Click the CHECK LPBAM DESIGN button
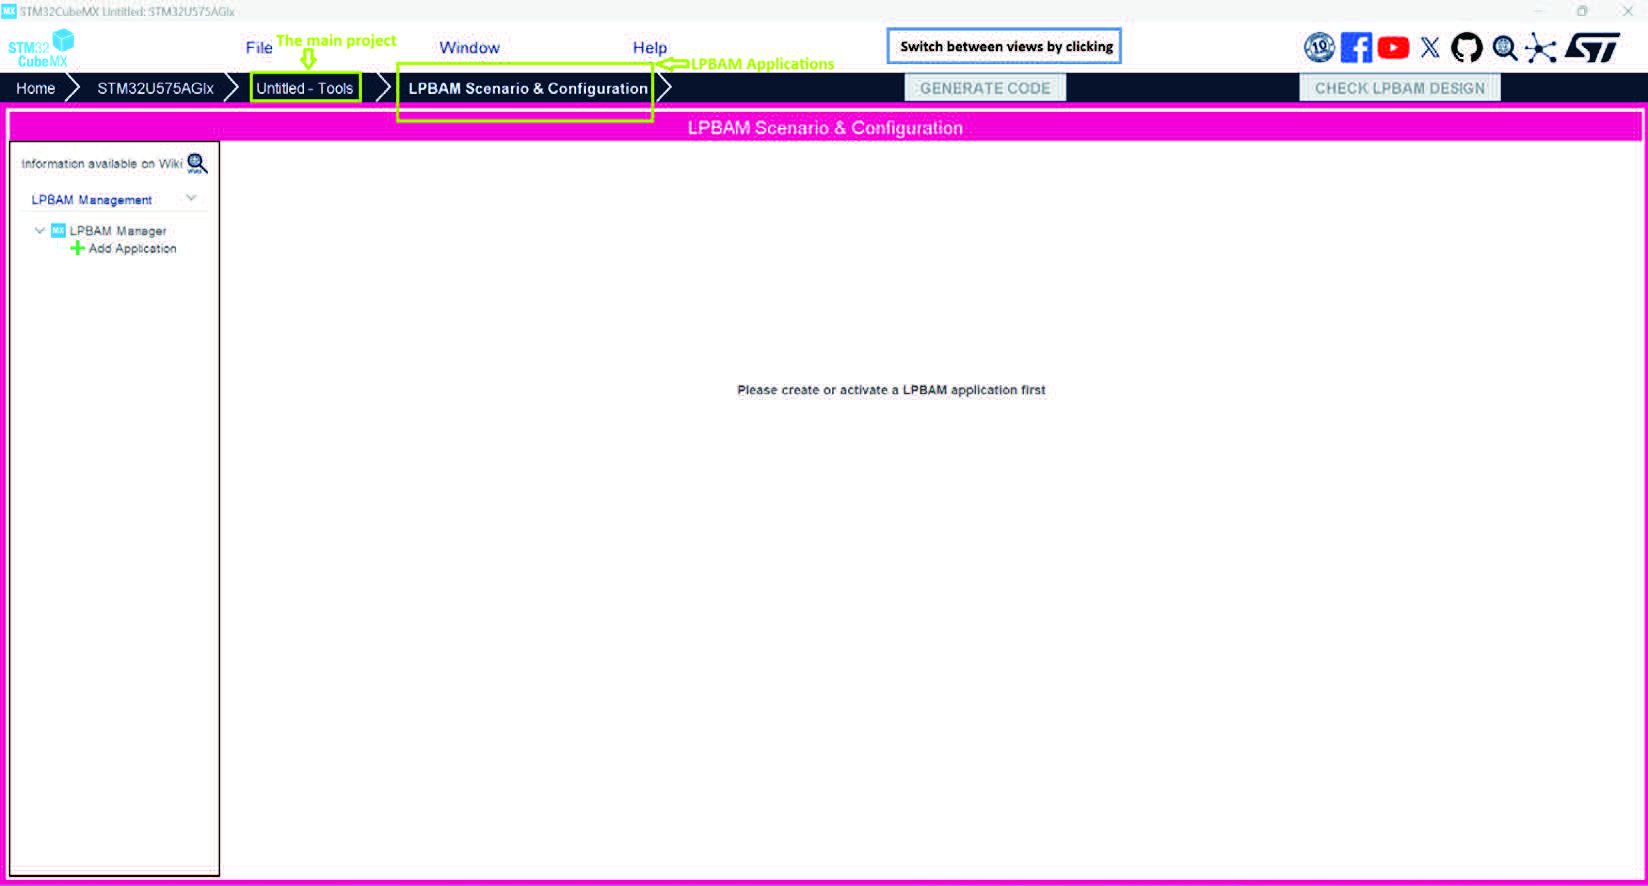This screenshot has width=1648, height=886. (x=1400, y=88)
